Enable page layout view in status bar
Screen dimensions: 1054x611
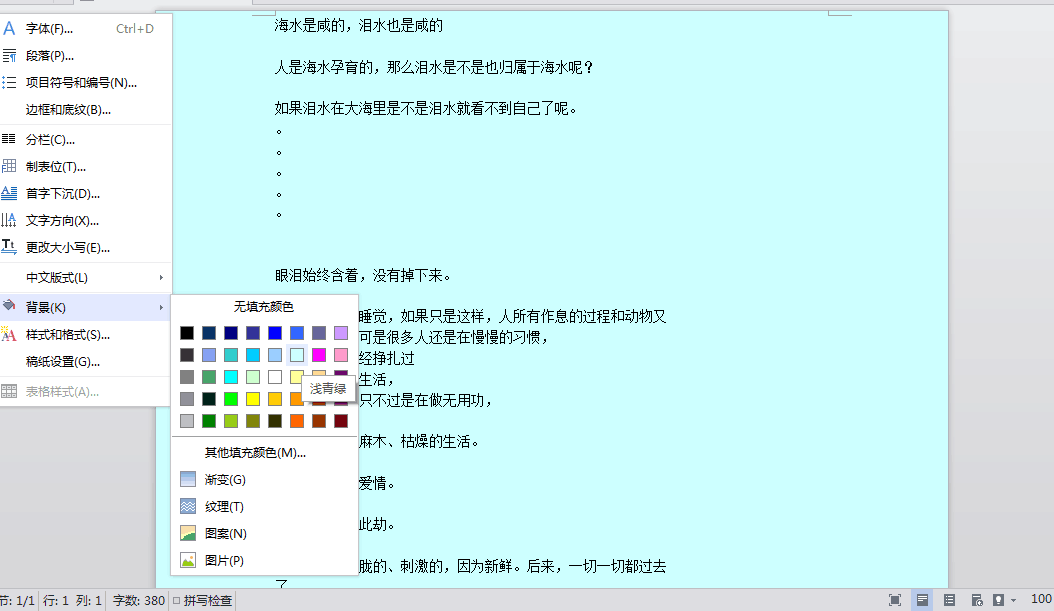(x=922, y=600)
